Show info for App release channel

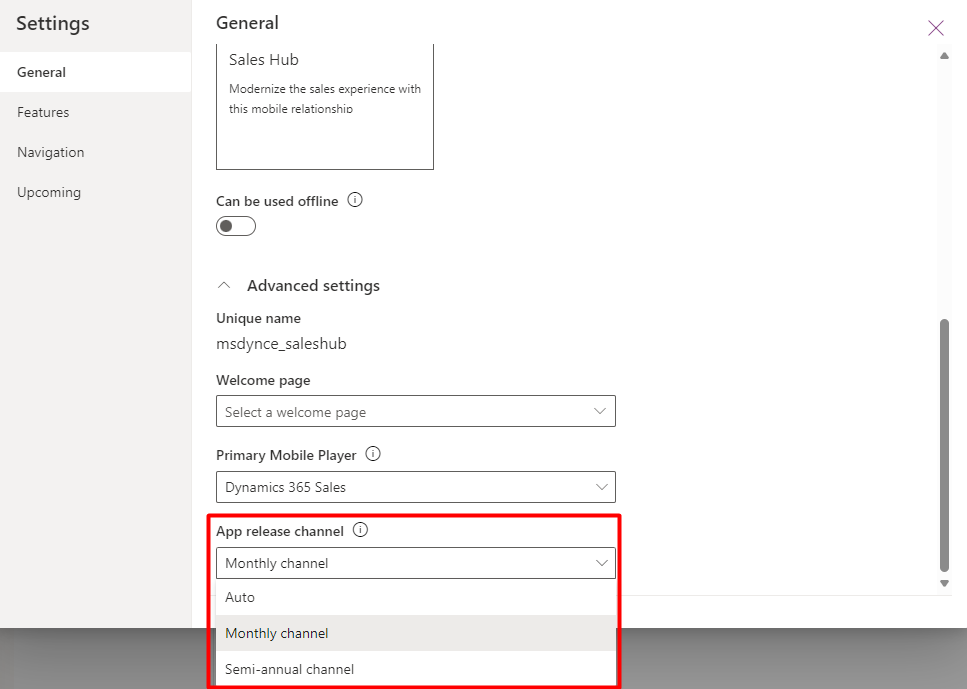pyautogui.click(x=360, y=530)
